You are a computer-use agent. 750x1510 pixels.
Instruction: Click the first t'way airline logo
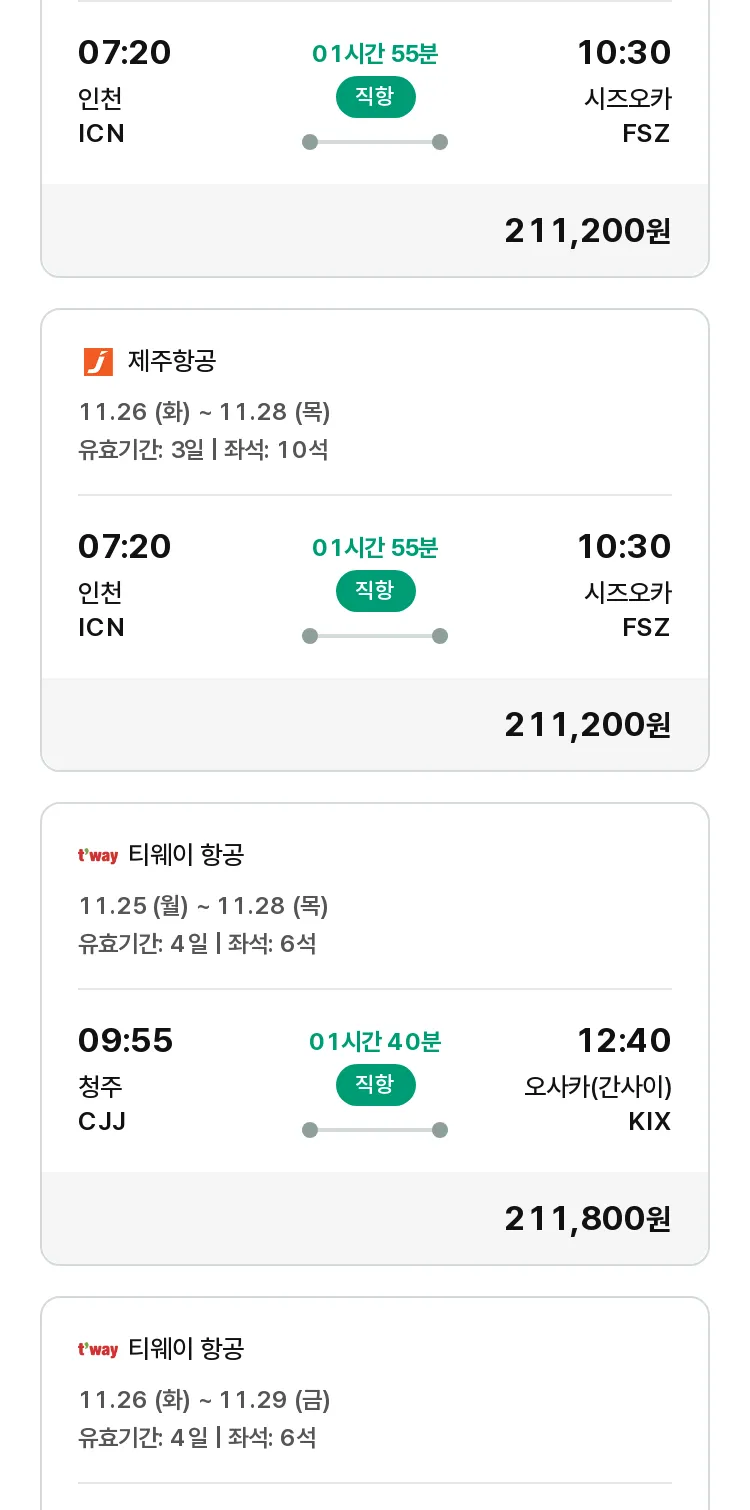coord(98,855)
